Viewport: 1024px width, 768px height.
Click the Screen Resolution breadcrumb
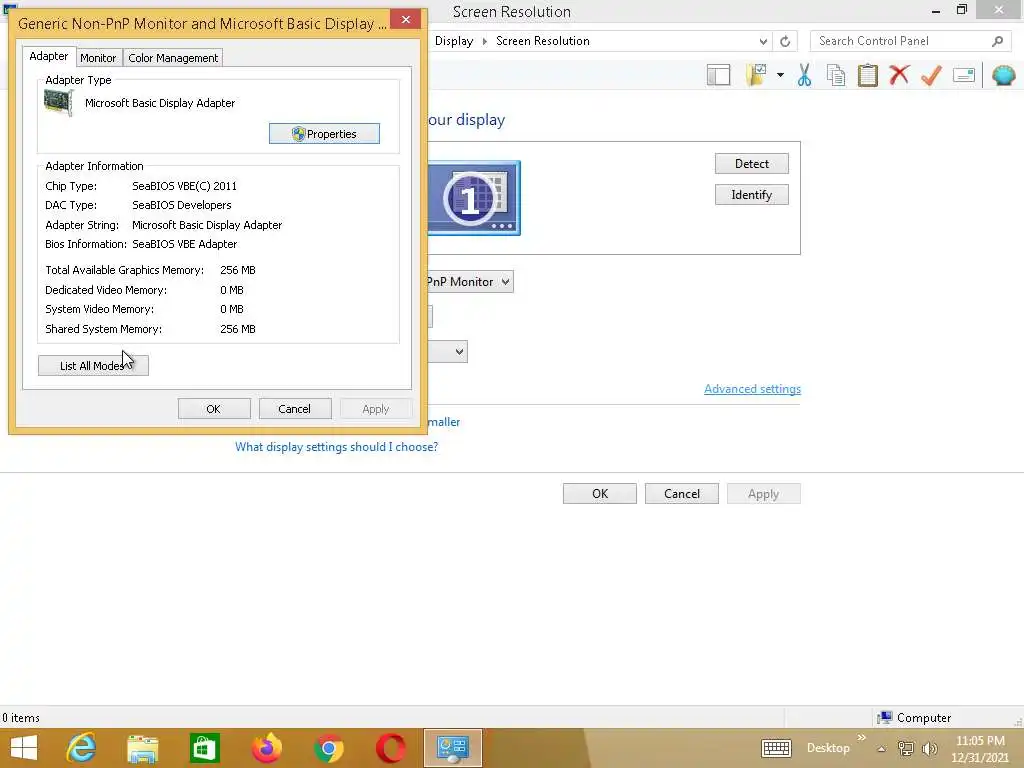coord(543,41)
